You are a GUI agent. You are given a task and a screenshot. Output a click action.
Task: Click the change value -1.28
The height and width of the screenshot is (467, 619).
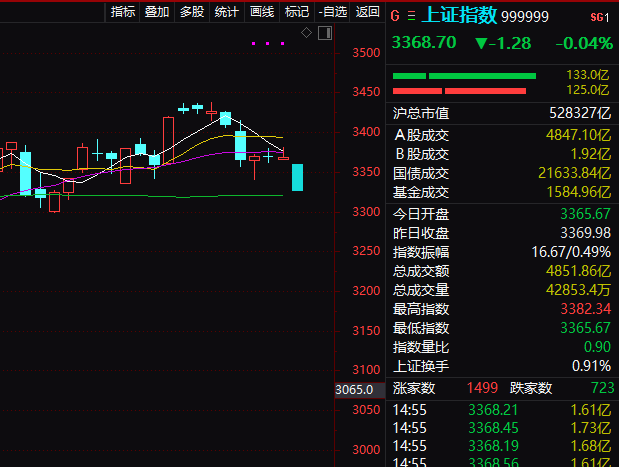[x=503, y=43]
